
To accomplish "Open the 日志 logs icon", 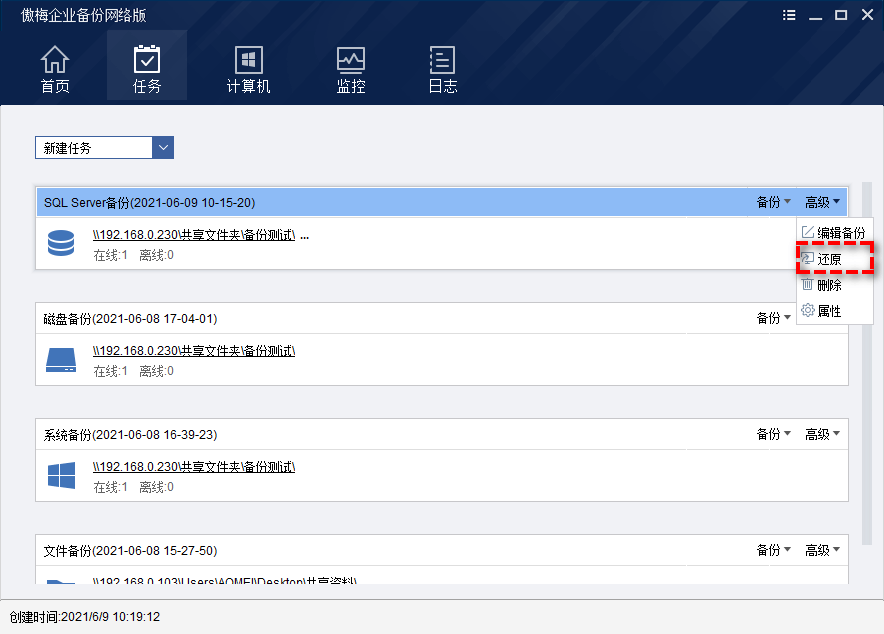I will click(x=442, y=69).
